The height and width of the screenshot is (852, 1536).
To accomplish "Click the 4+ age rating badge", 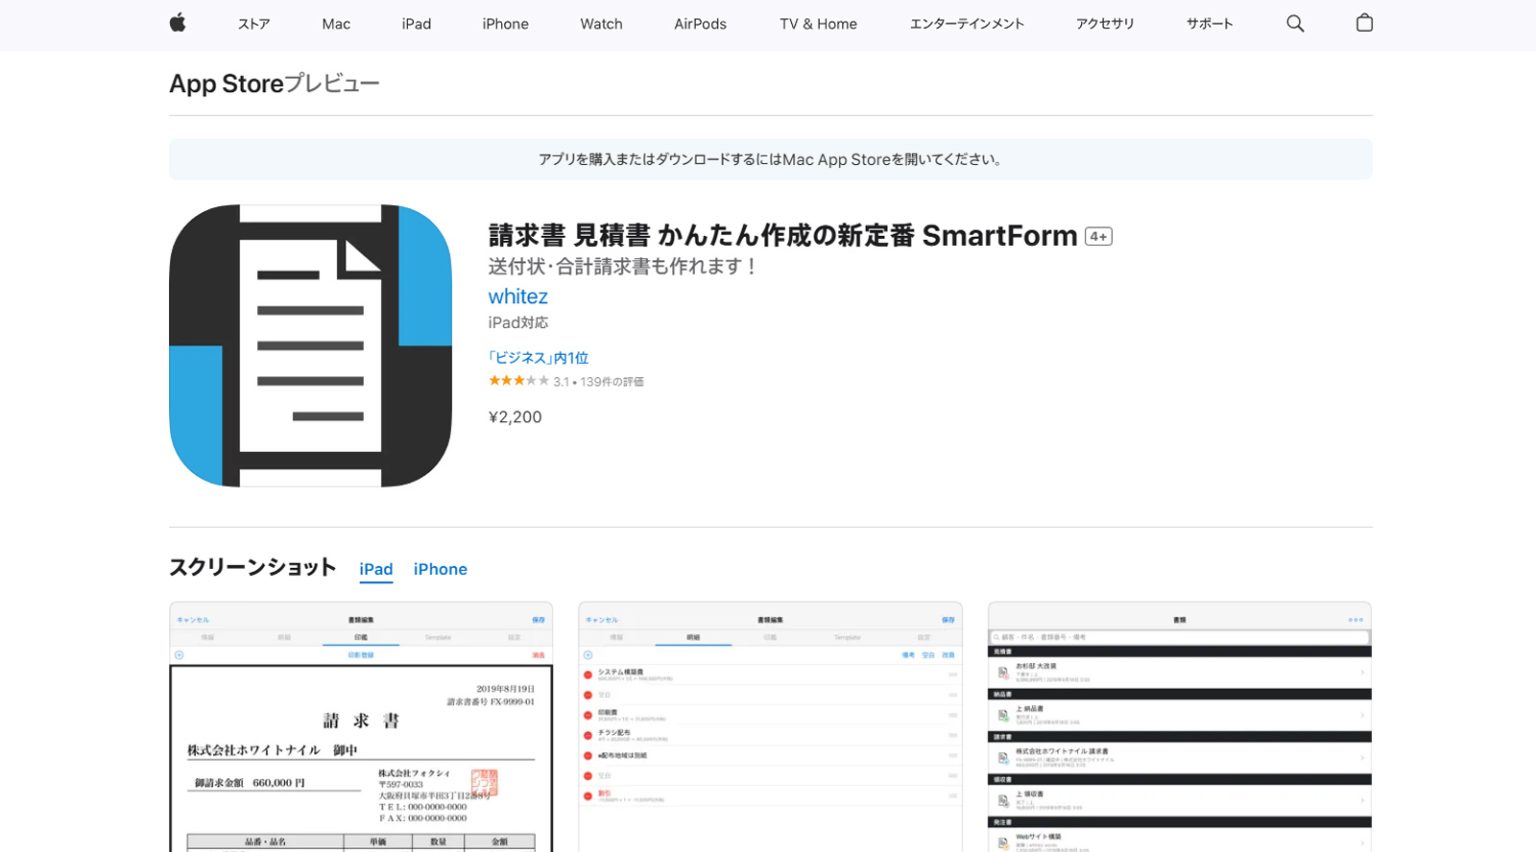I will 1098,237.
